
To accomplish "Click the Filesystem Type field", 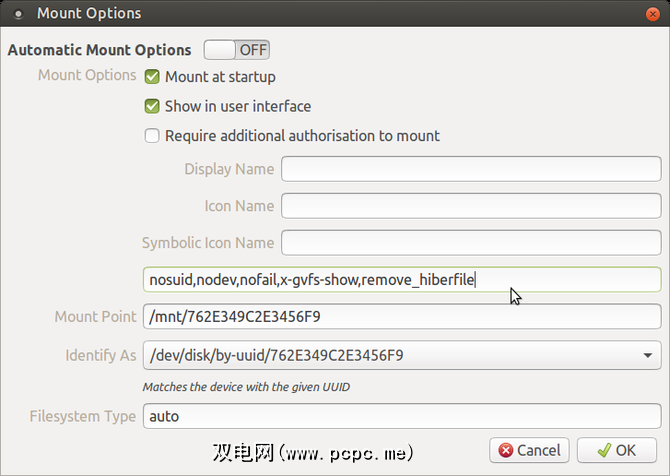I will point(401,415).
